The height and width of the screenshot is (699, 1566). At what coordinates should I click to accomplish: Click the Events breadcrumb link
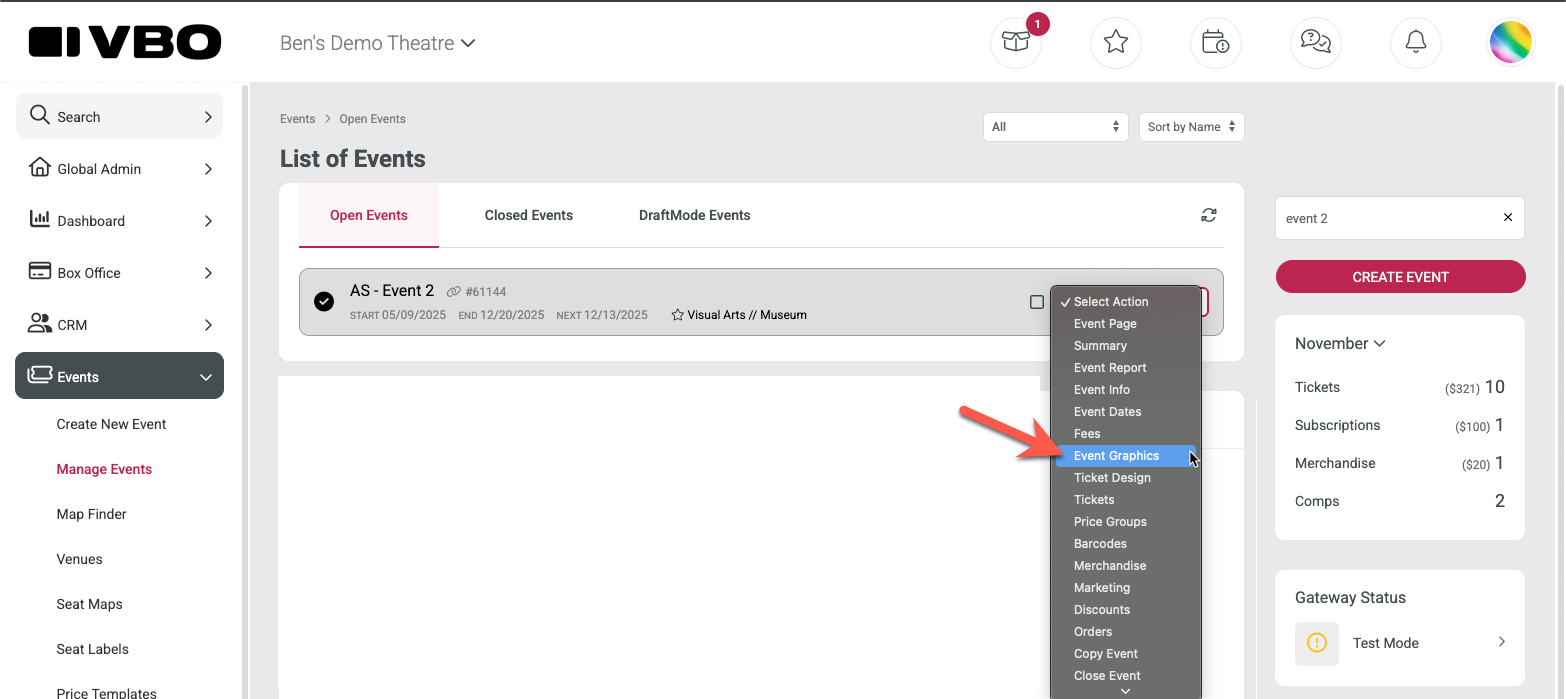tap(298, 119)
